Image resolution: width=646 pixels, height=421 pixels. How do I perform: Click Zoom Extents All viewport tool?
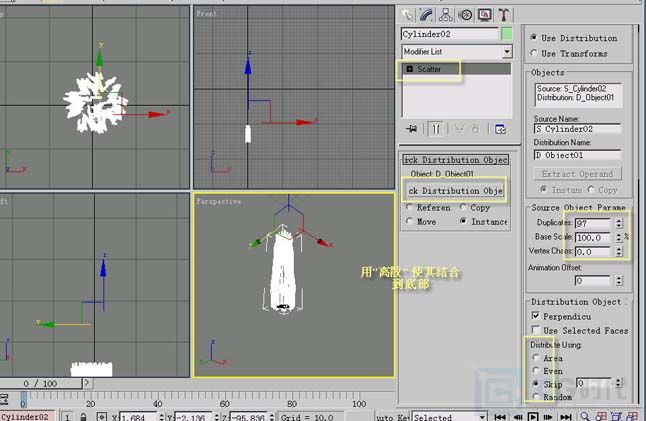(632, 416)
